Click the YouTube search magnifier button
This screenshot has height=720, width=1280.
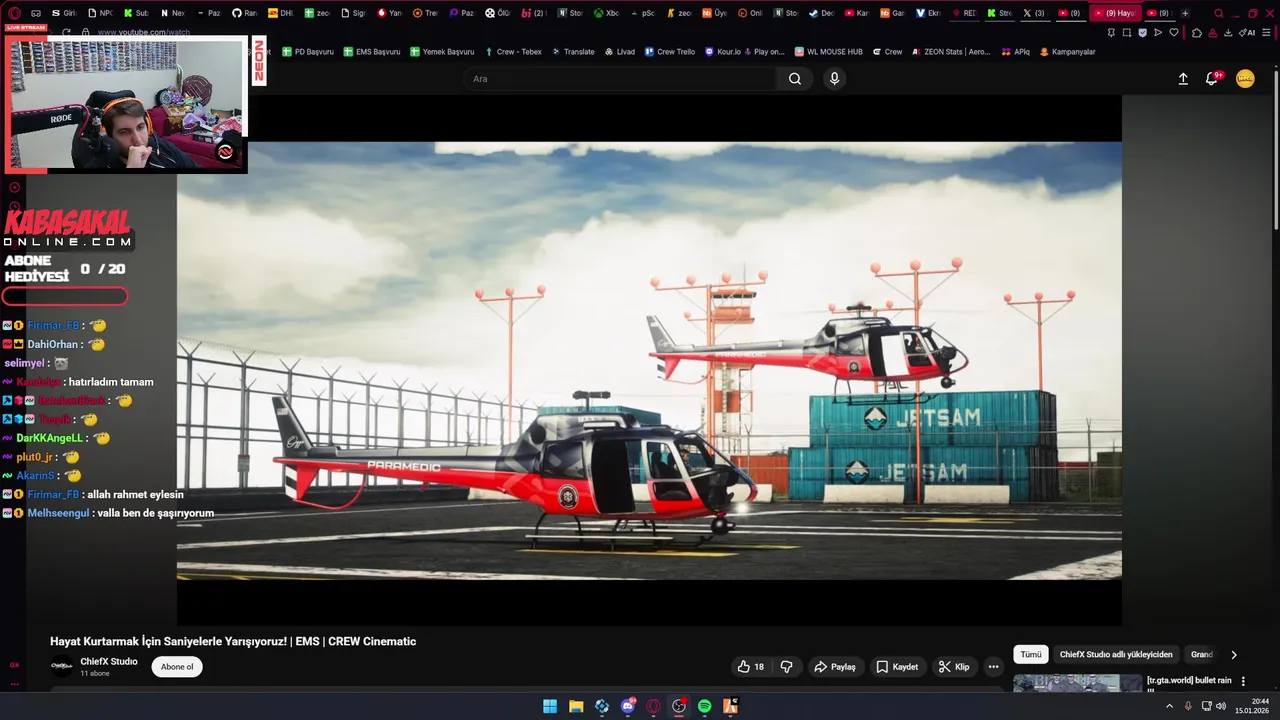(795, 79)
